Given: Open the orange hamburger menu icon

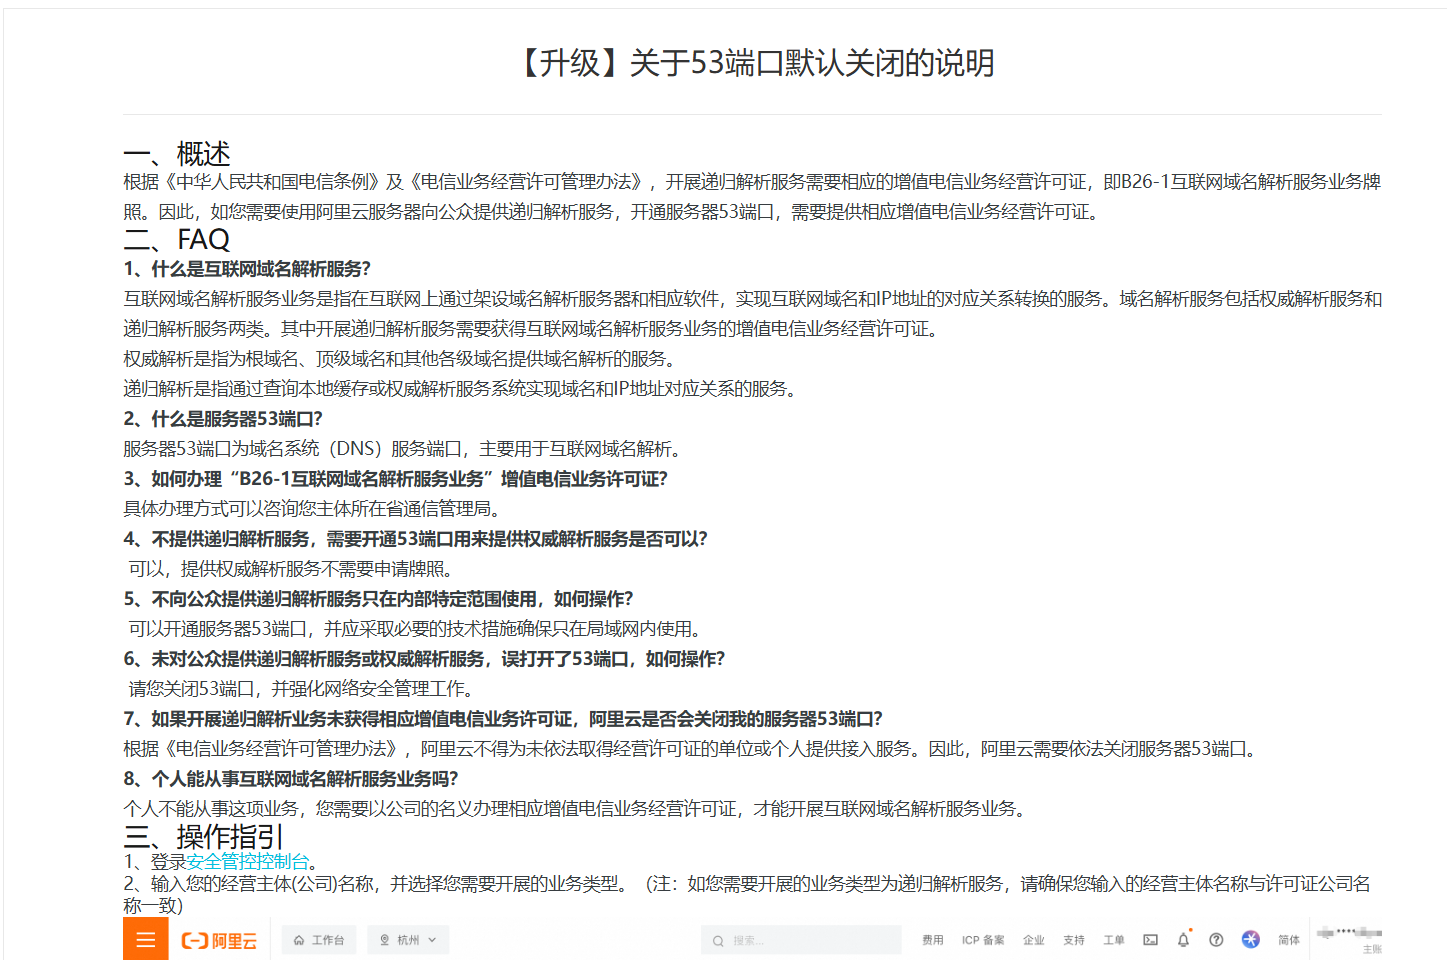Looking at the screenshot, I should click(x=146, y=939).
